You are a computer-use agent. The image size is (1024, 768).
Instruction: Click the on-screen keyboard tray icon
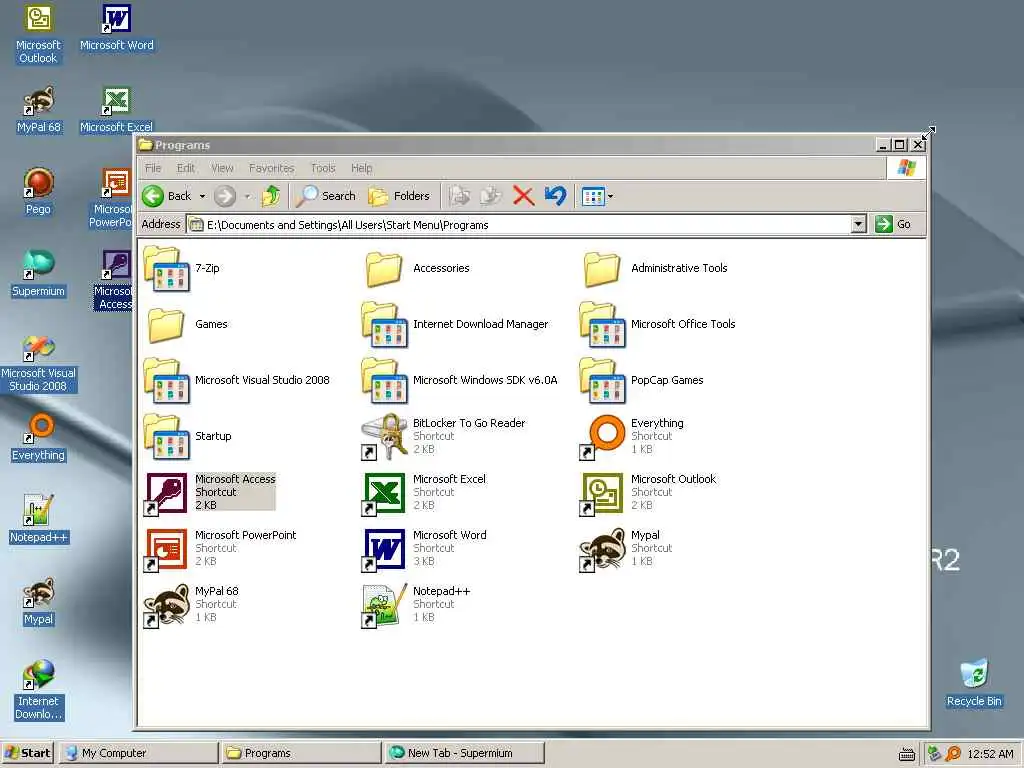click(x=907, y=754)
